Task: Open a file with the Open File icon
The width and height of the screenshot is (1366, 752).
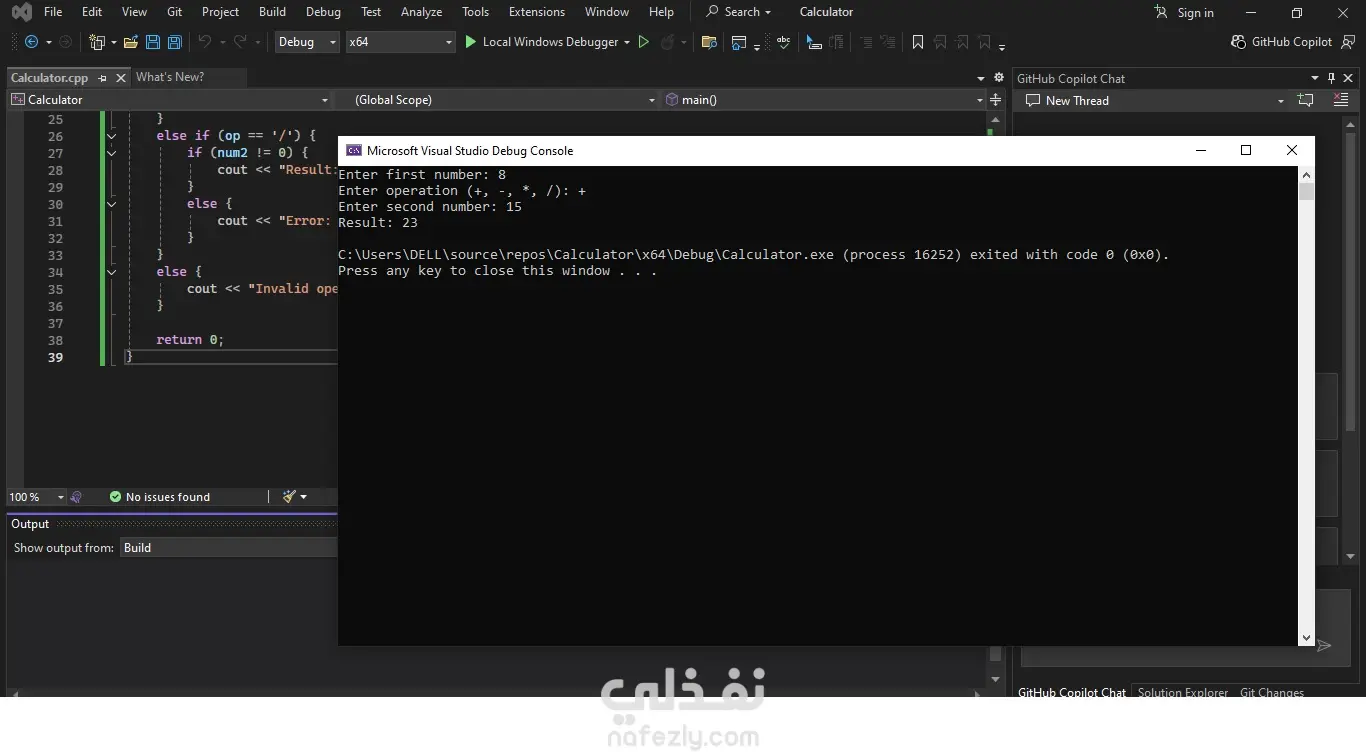Action: (x=131, y=42)
